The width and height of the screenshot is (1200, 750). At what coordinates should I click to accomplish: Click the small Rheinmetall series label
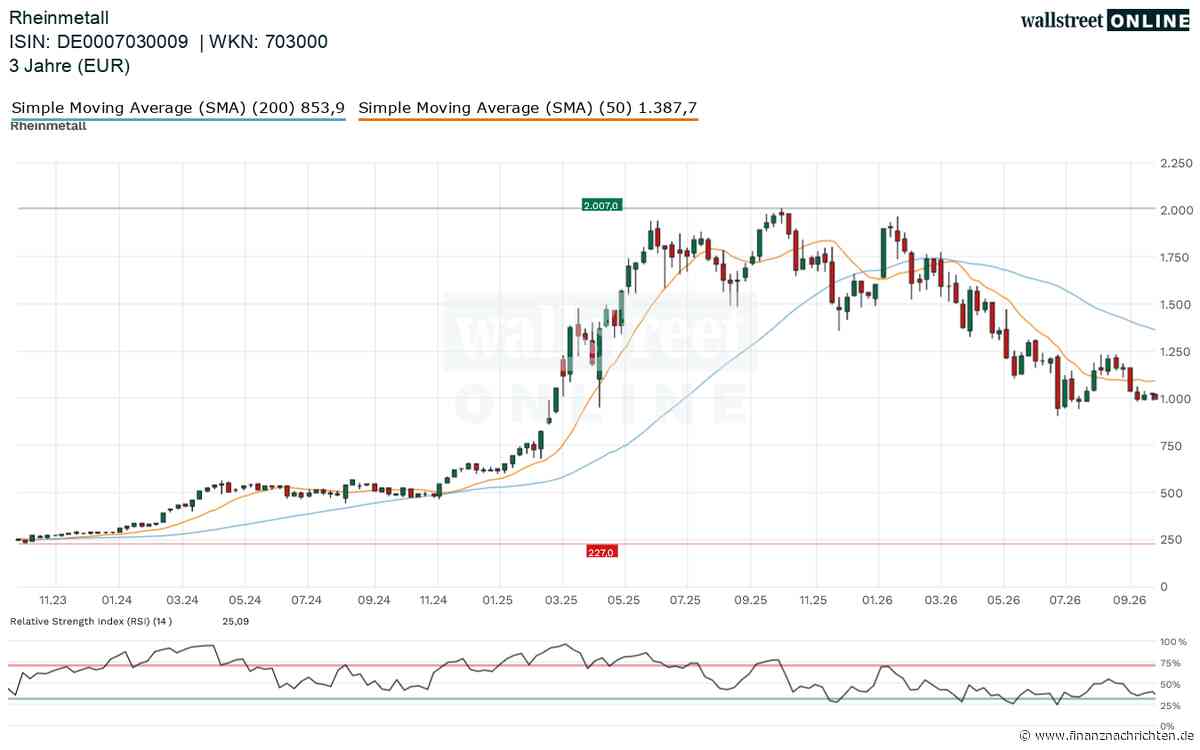[48, 126]
